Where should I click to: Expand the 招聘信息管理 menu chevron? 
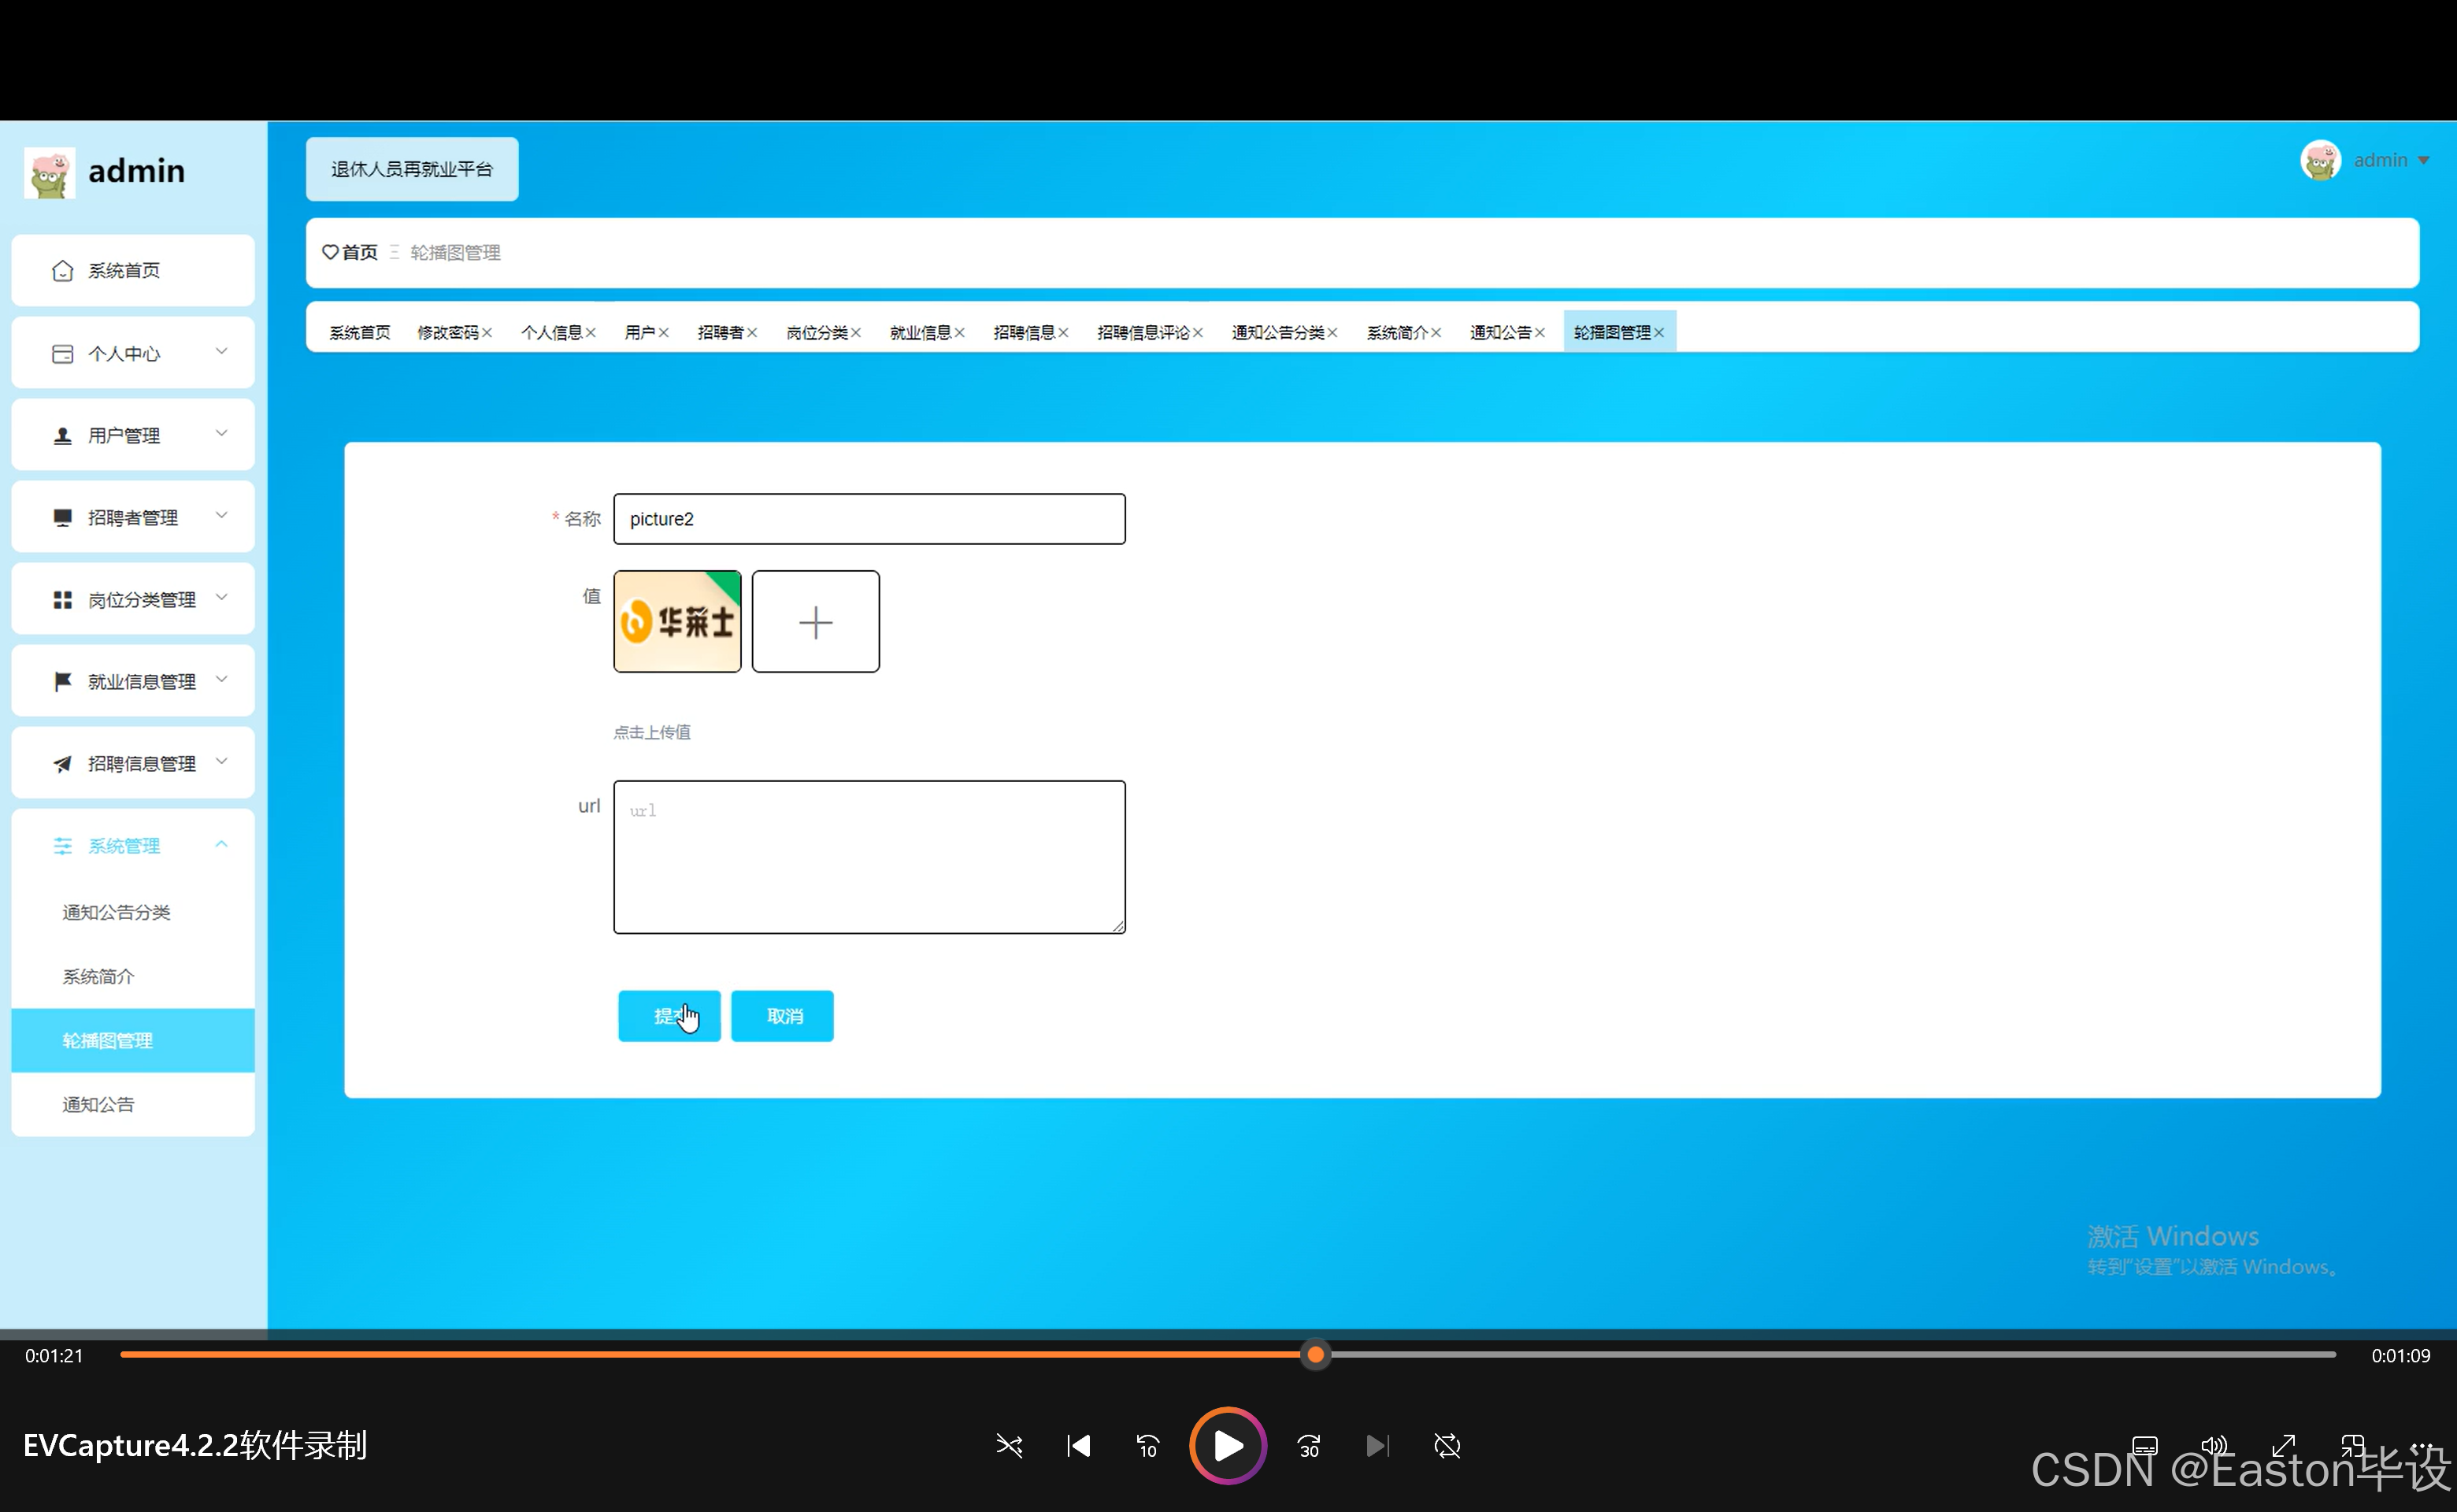[x=222, y=761]
